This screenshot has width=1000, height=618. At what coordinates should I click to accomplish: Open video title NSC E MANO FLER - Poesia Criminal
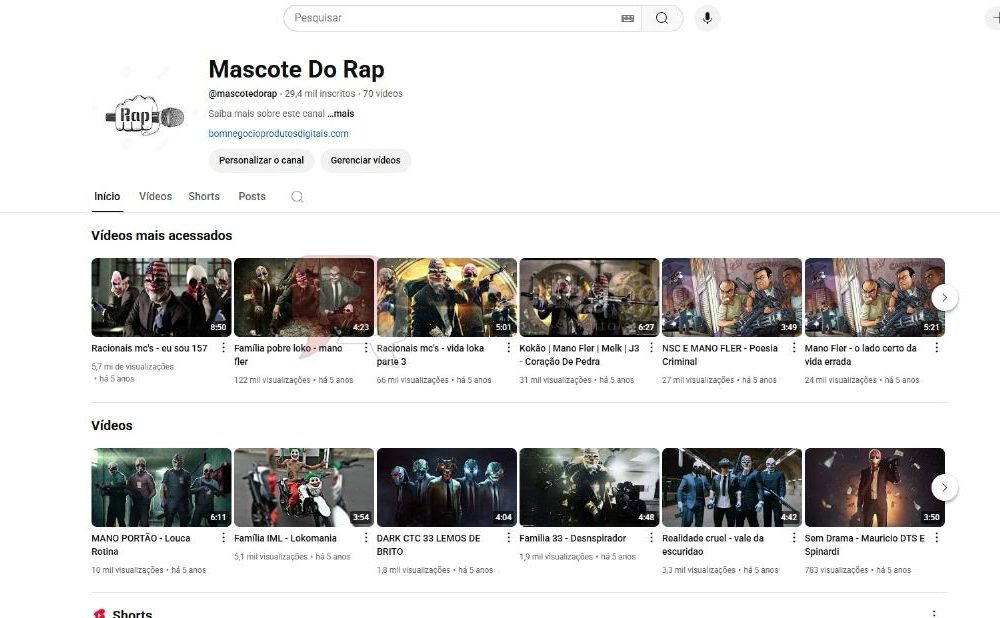[x=720, y=355]
